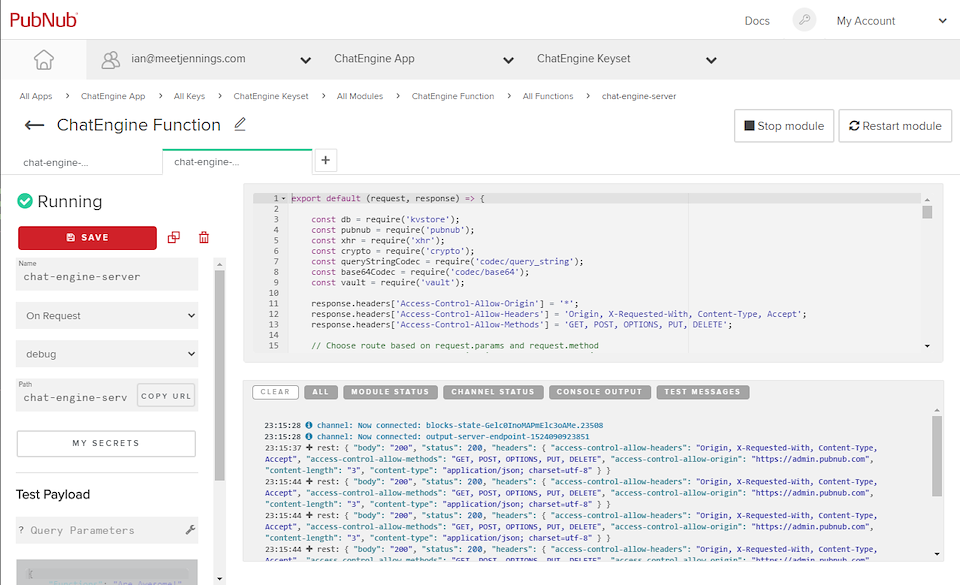
Task: Click the copy duplicate icon beside Save
Action: click(x=174, y=238)
